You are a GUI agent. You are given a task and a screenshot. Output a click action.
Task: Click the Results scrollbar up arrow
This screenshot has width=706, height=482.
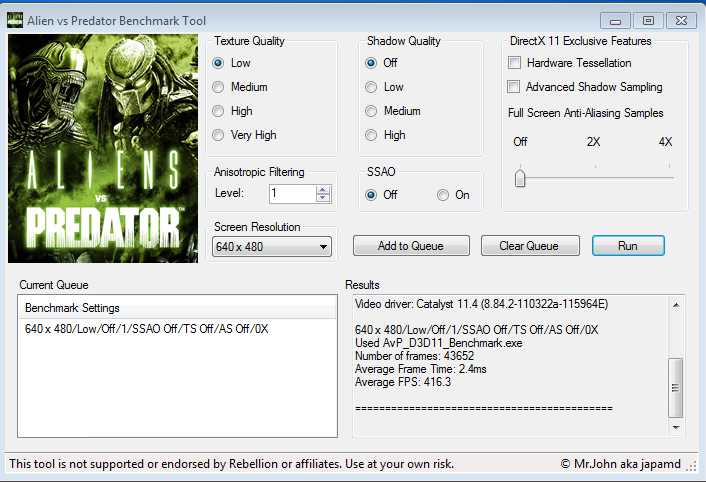(x=676, y=305)
